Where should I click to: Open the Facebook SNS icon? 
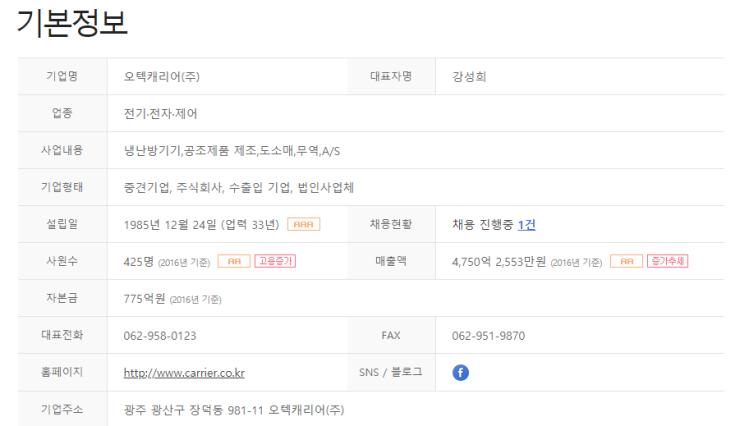460,372
